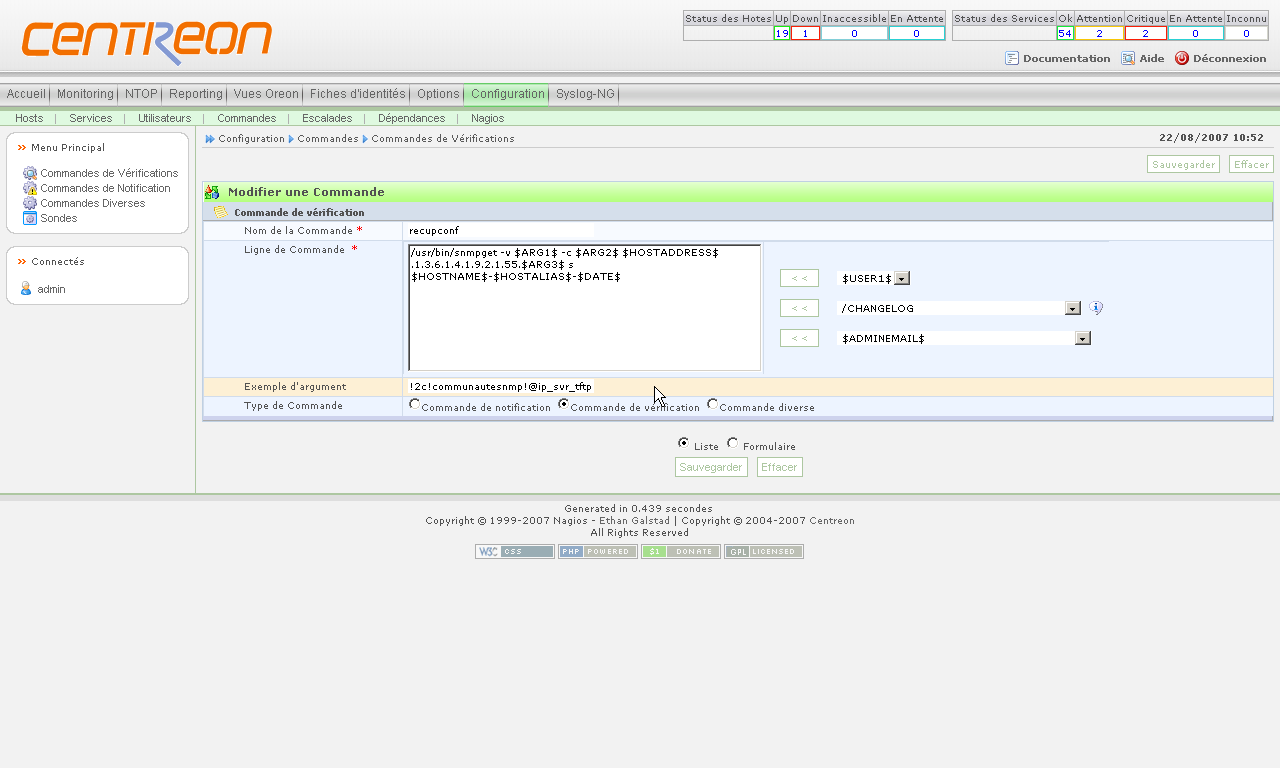The width and height of the screenshot is (1280, 768).
Task: Go to Escalades submenu
Action: (x=327, y=118)
